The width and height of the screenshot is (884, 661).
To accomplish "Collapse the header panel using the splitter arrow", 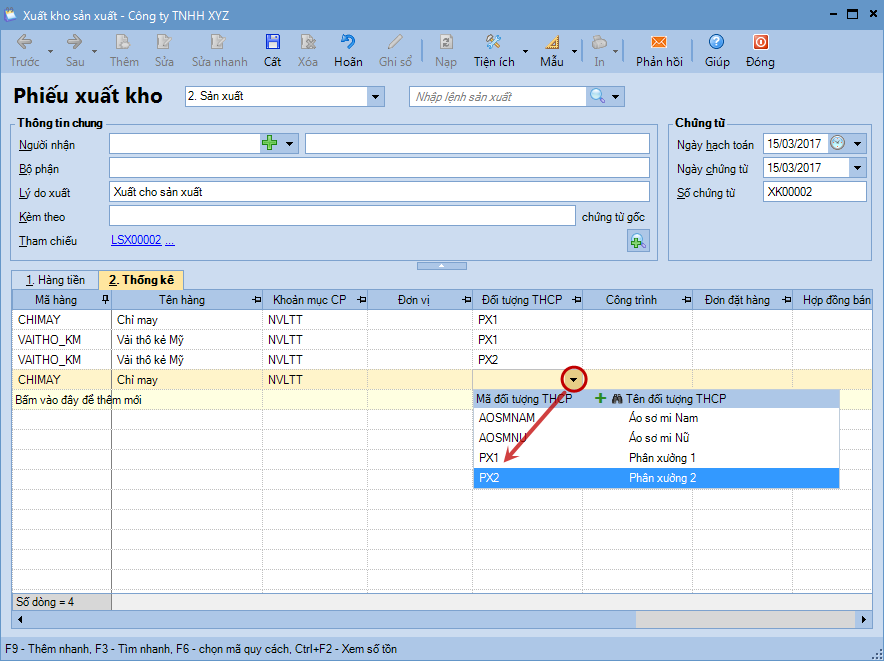I will pos(441,265).
